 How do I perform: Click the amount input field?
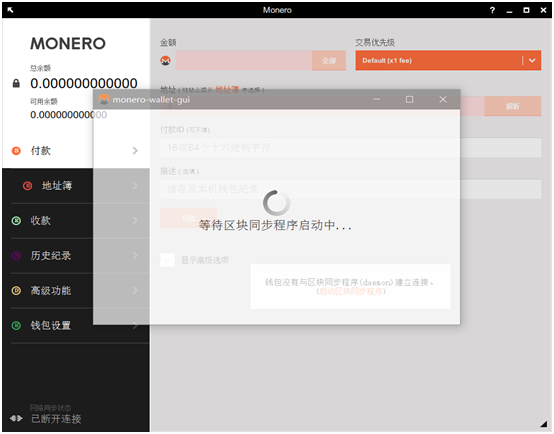244,60
